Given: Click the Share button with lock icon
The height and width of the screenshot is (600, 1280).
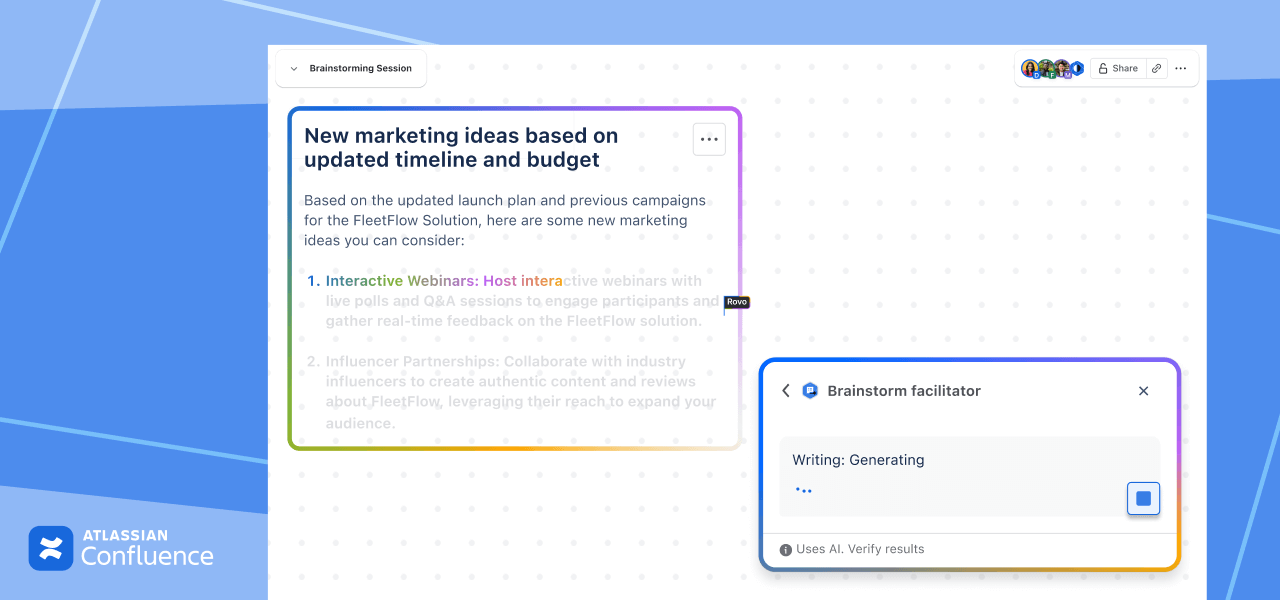Looking at the screenshot, I should click(x=1118, y=68).
